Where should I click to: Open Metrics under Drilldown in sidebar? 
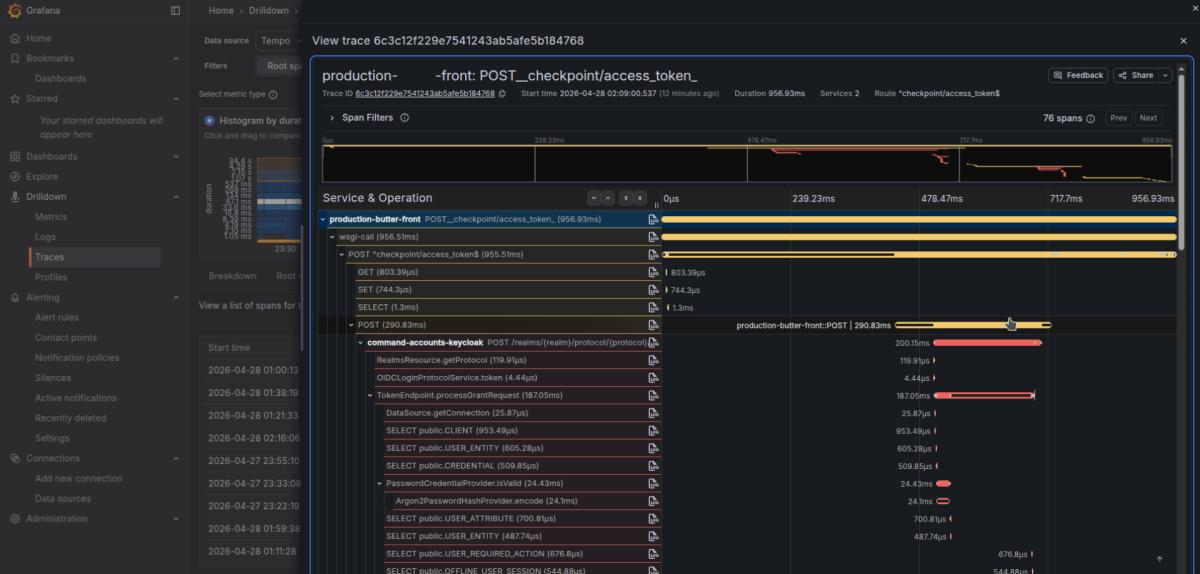51,217
